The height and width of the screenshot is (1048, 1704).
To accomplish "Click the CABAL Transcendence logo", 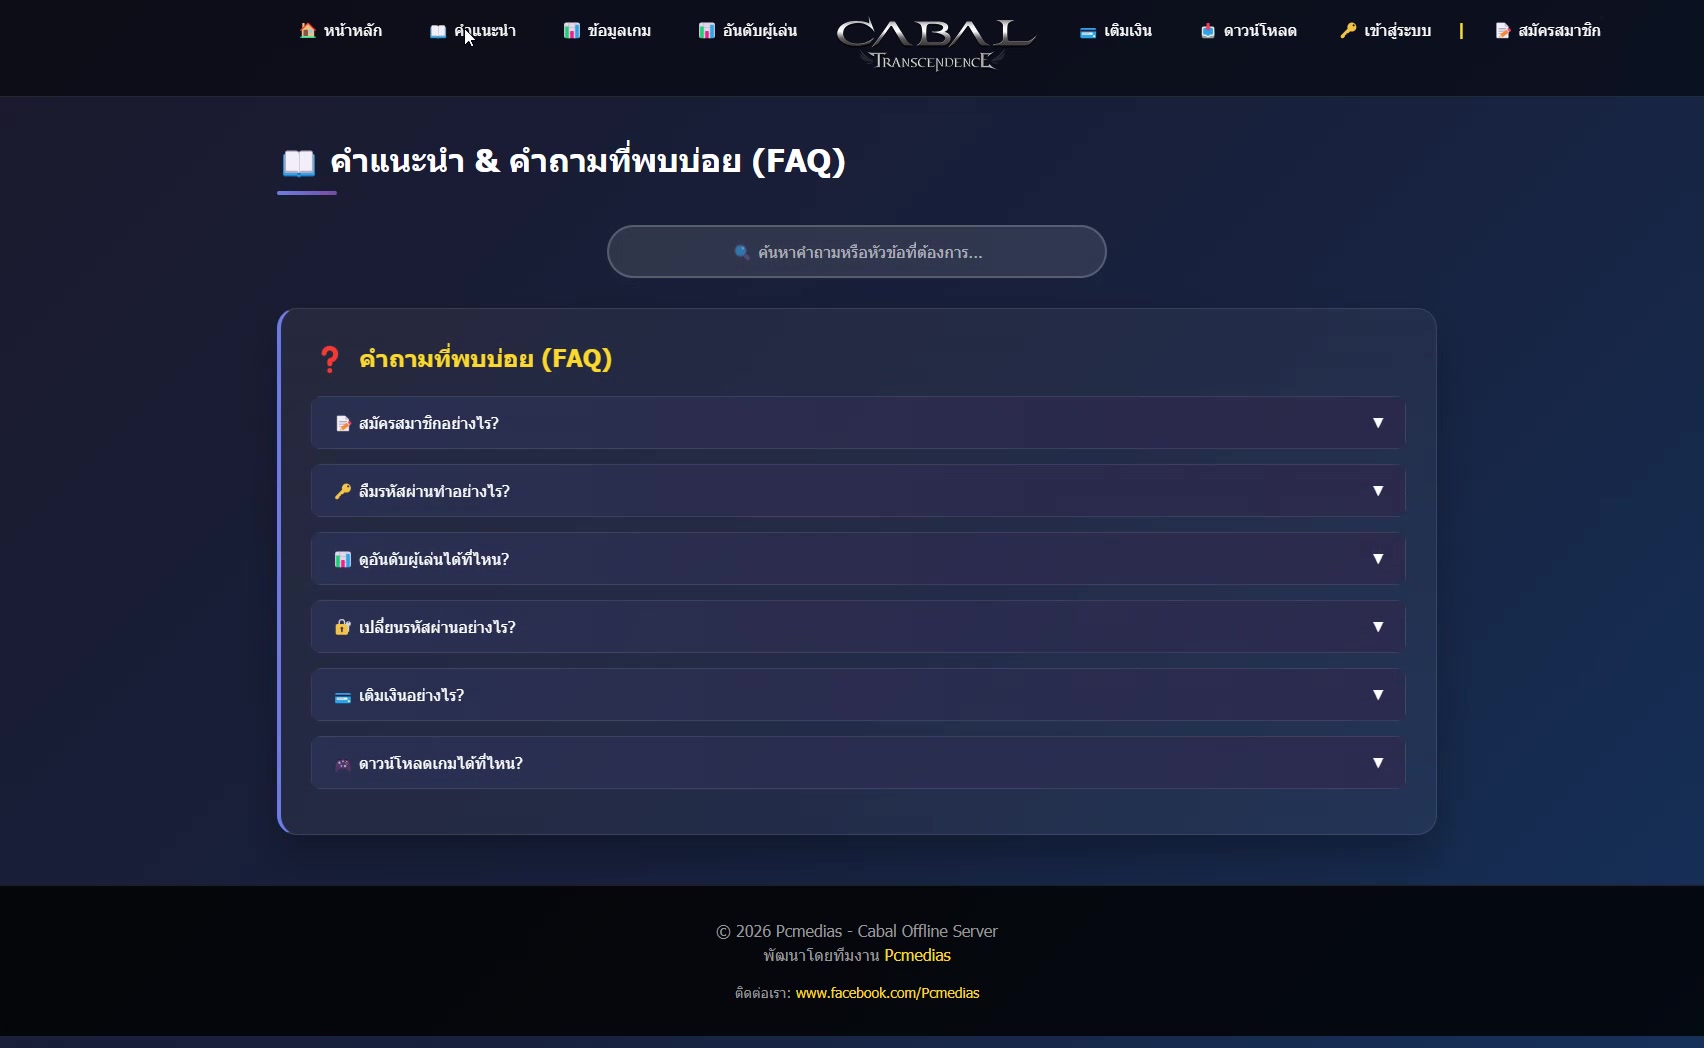I will pyautogui.click(x=936, y=44).
